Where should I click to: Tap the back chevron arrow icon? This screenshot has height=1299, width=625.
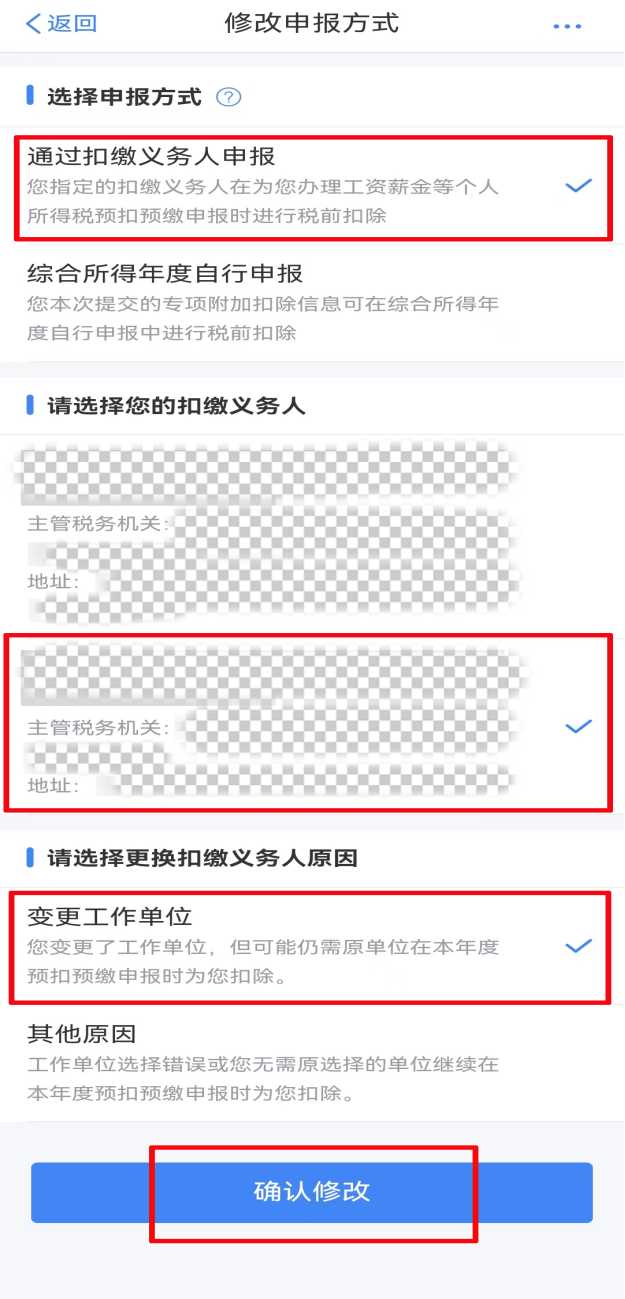tap(33, 24)
